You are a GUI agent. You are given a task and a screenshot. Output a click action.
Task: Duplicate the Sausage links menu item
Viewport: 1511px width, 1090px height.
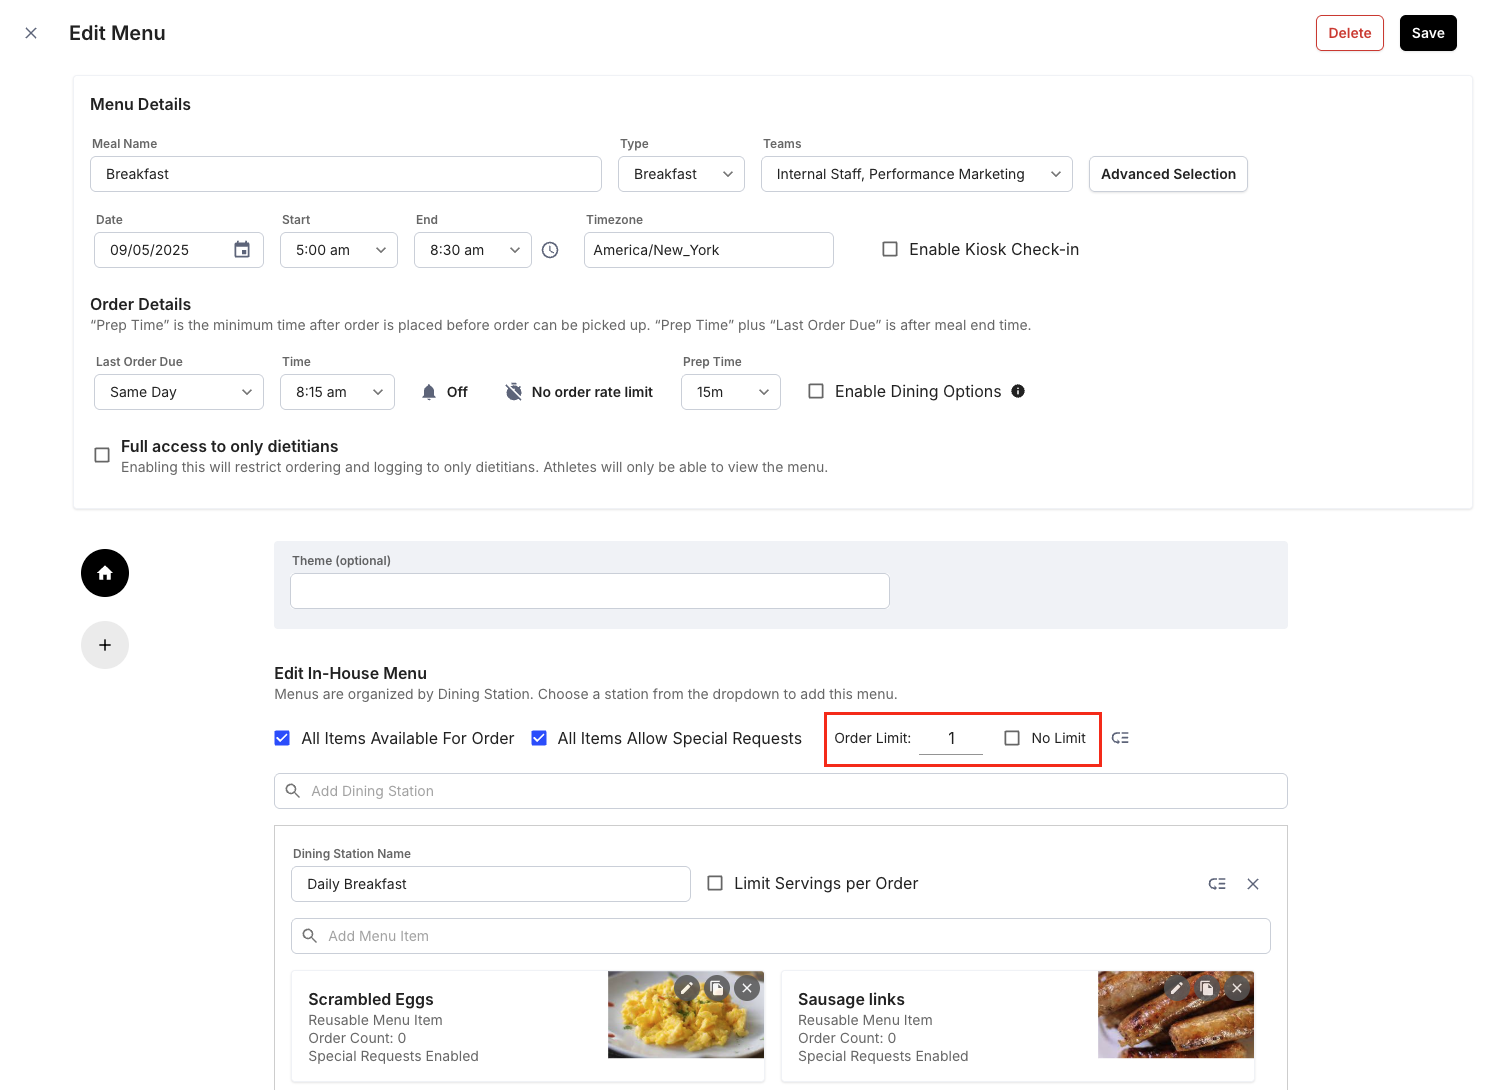tap(1207, 988)
